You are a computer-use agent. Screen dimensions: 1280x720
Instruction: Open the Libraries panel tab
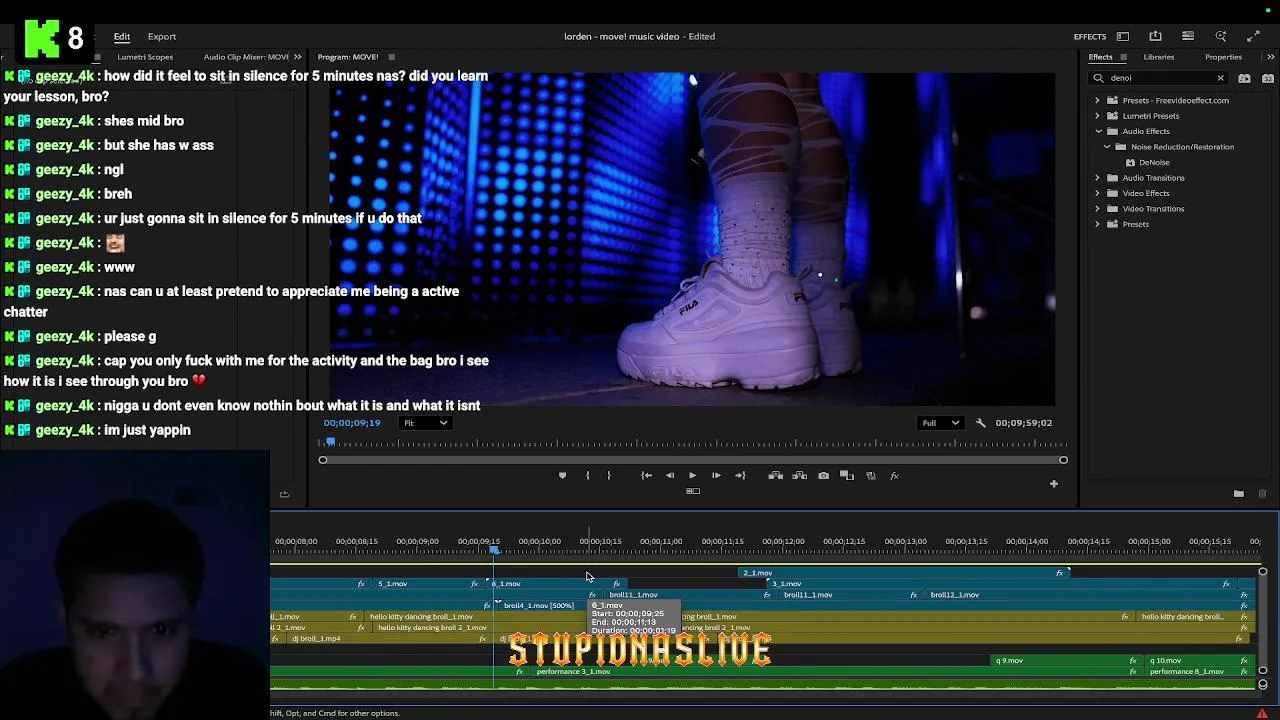point(1159,57)
